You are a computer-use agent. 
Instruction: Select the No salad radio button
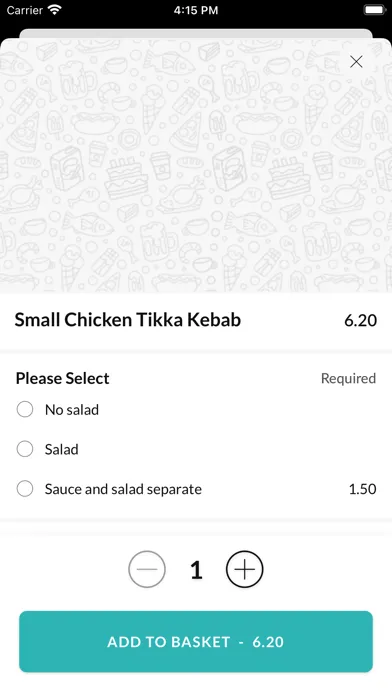tap(25, 409)
